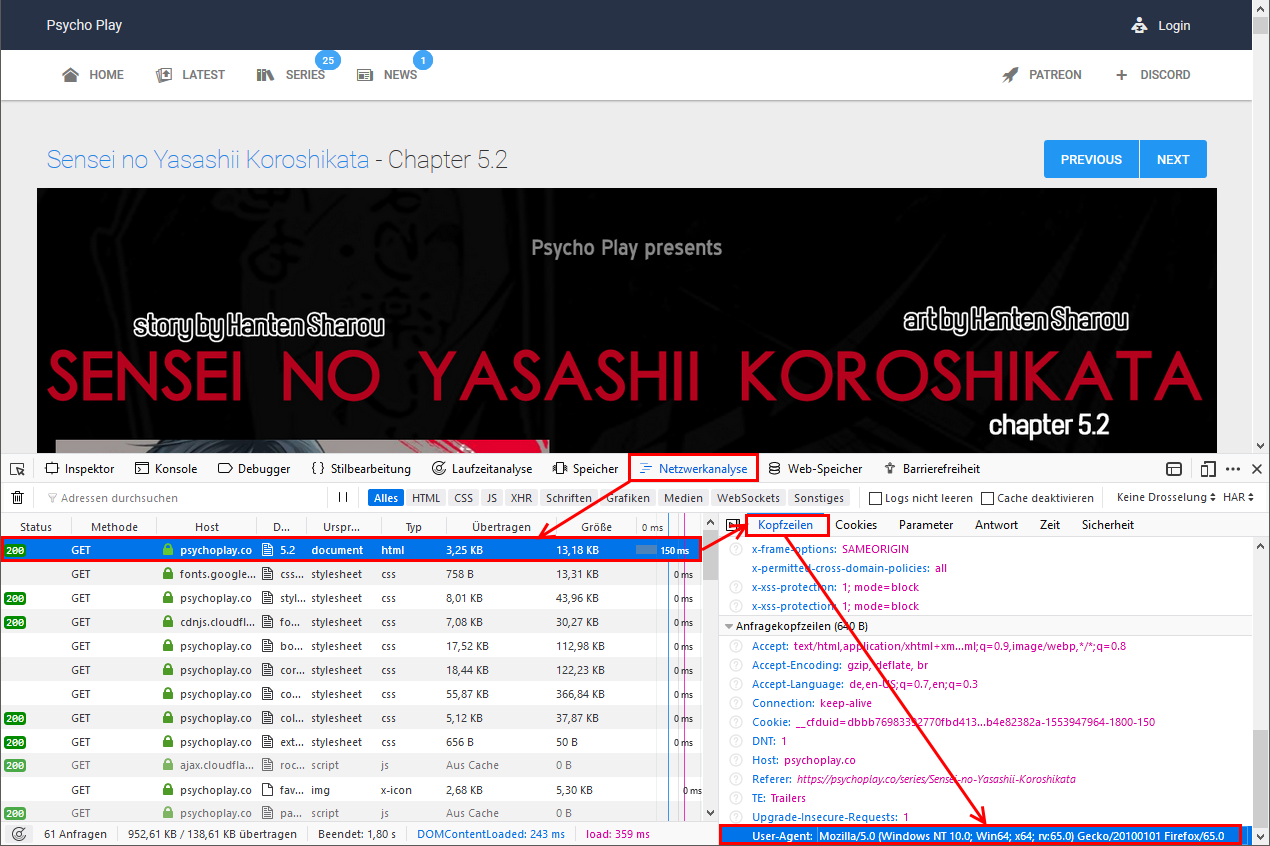Open the HAR export dropdown
This screenshot has width=1270, height=846.
[x=1240, y=498]
